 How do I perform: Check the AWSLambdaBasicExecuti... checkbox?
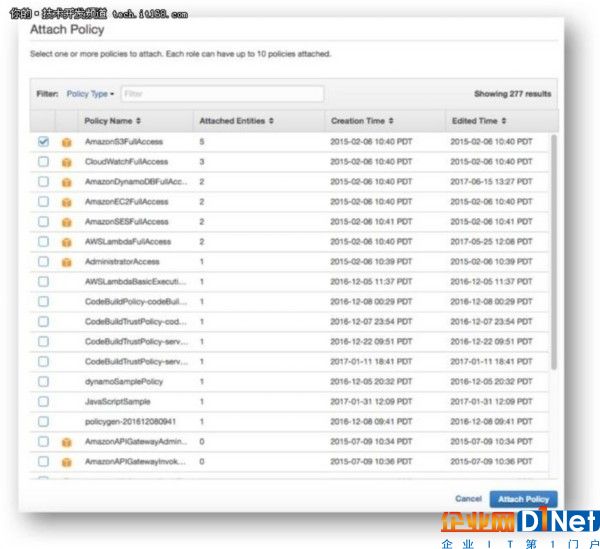click(44, 282)
